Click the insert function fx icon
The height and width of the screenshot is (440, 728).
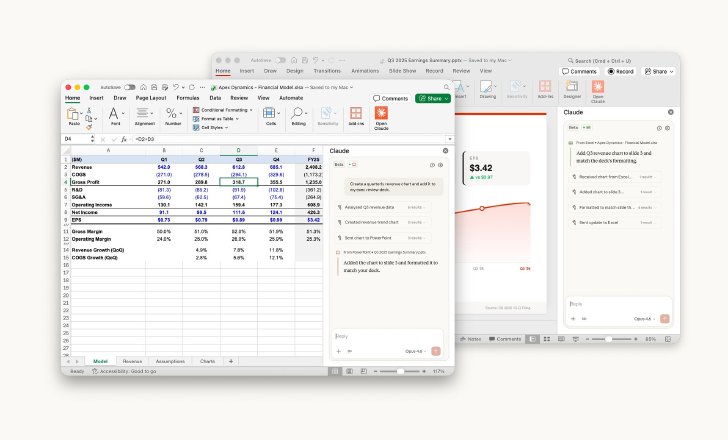(124, 139)
